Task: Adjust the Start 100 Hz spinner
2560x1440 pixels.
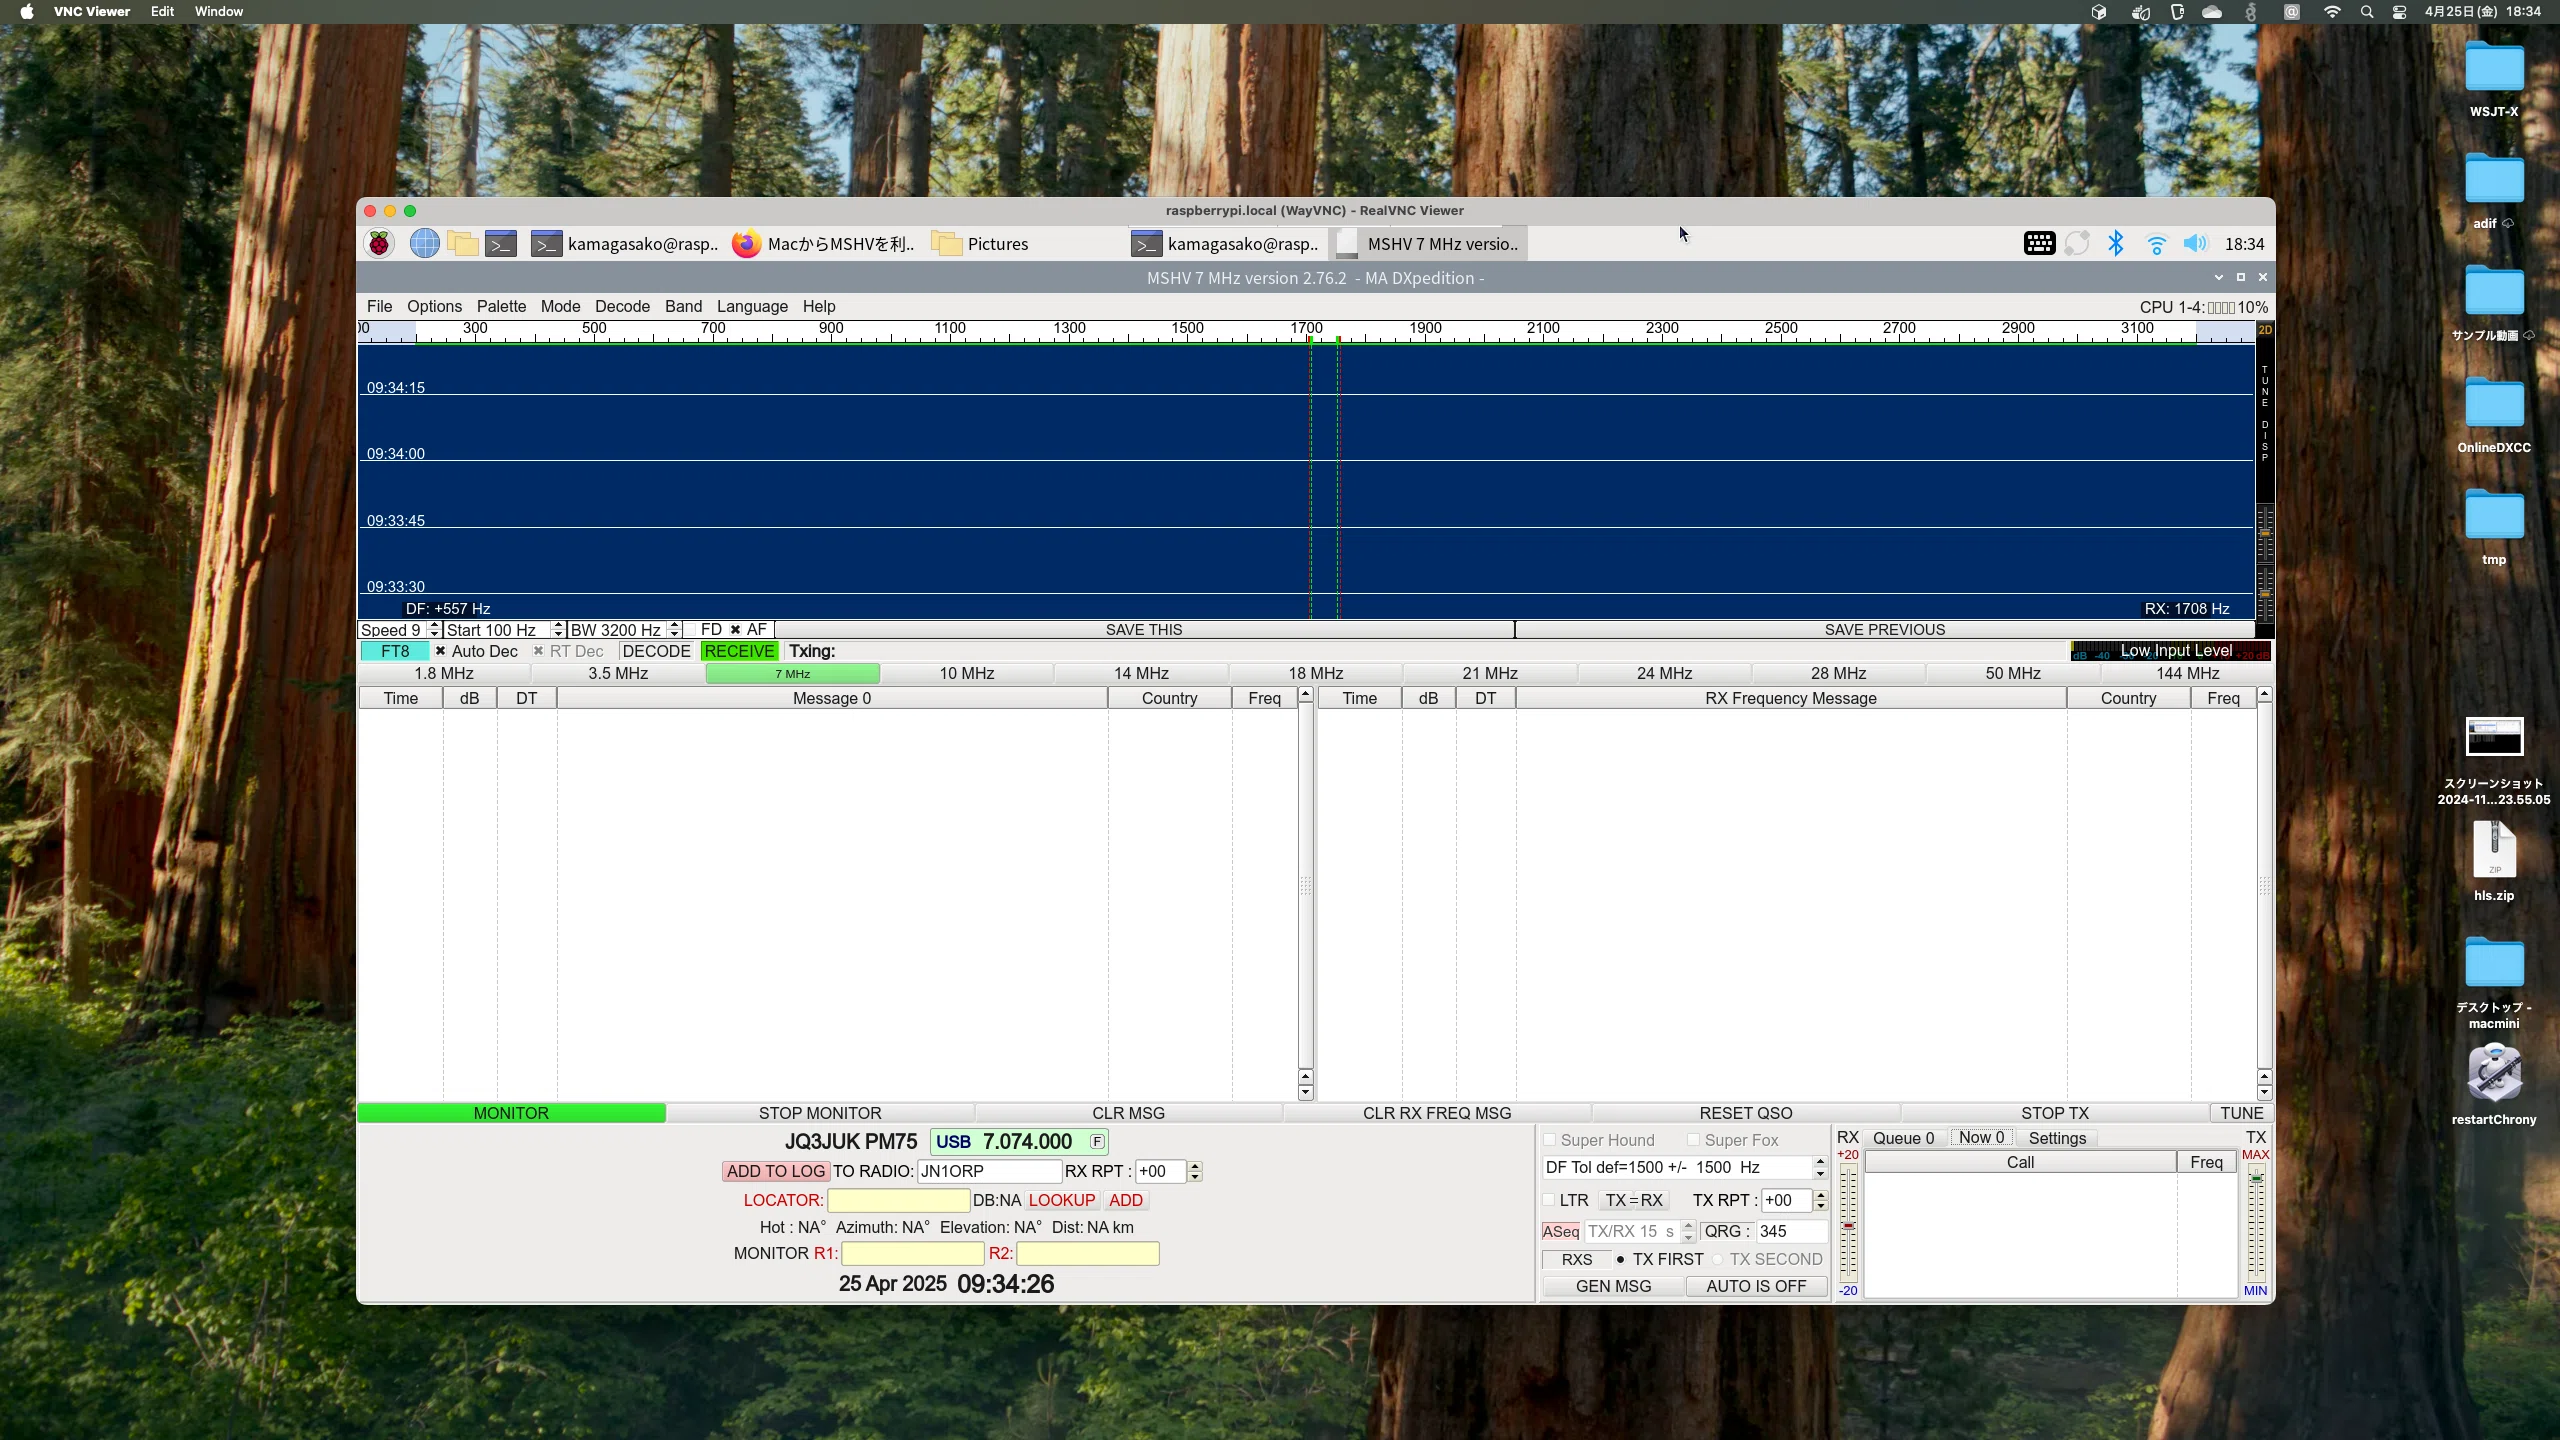Action: pyautogui.click(x=558, y=630)
